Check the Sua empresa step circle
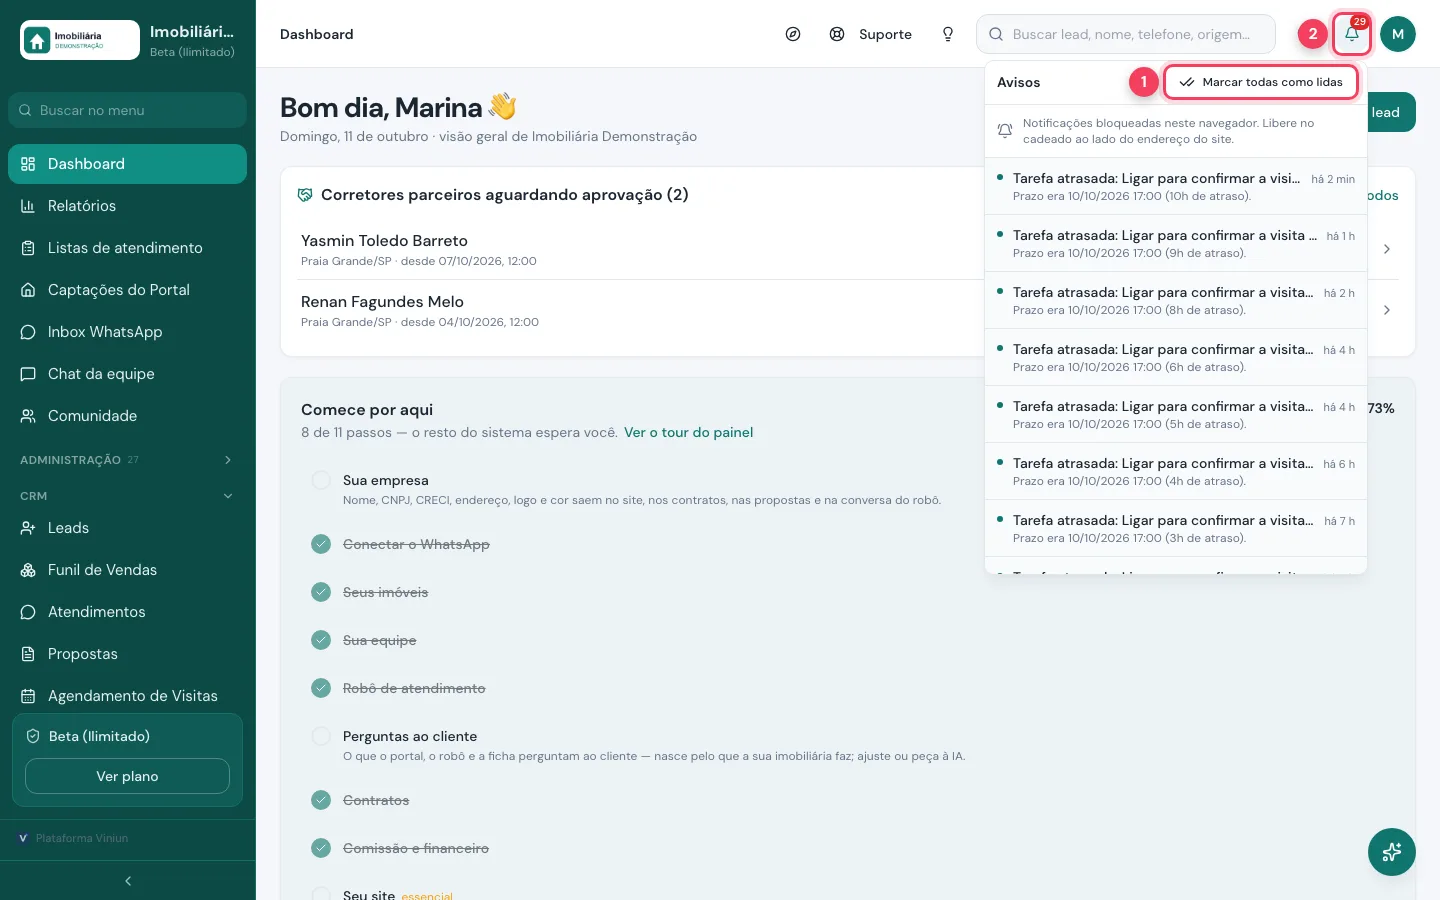Viewport: 1440px width, 900px height. coord(321,480)
